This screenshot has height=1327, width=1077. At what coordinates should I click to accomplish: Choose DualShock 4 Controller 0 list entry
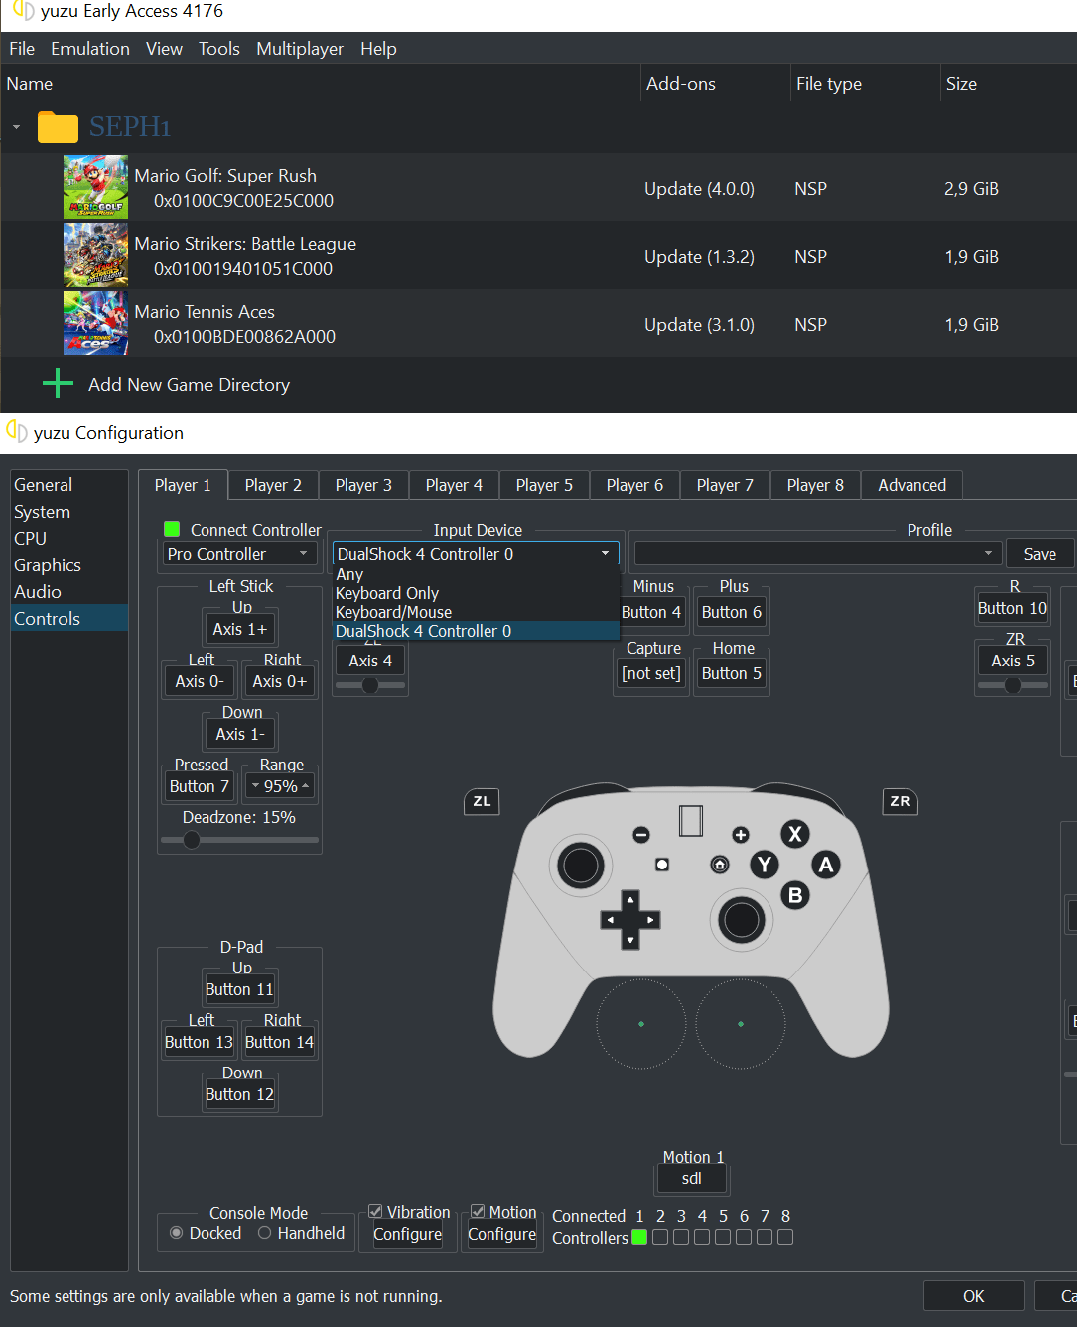476,631
